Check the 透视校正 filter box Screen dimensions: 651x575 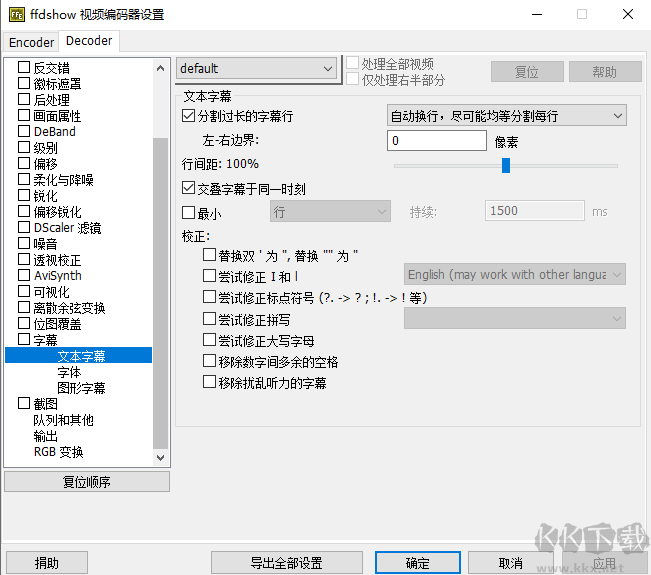click(x=24, y=259)
